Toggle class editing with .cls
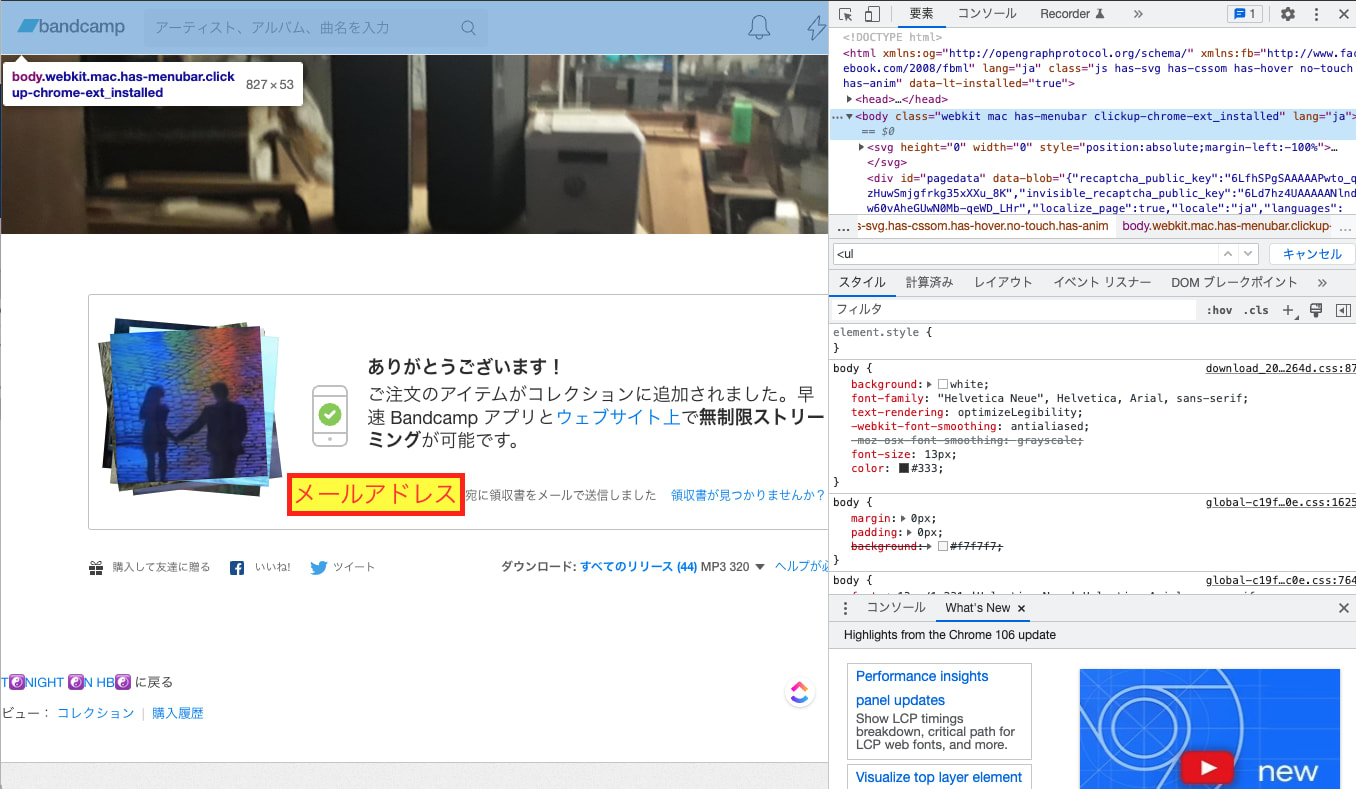This screenshot has width=1356, height=789. [x=1256, y=310]
